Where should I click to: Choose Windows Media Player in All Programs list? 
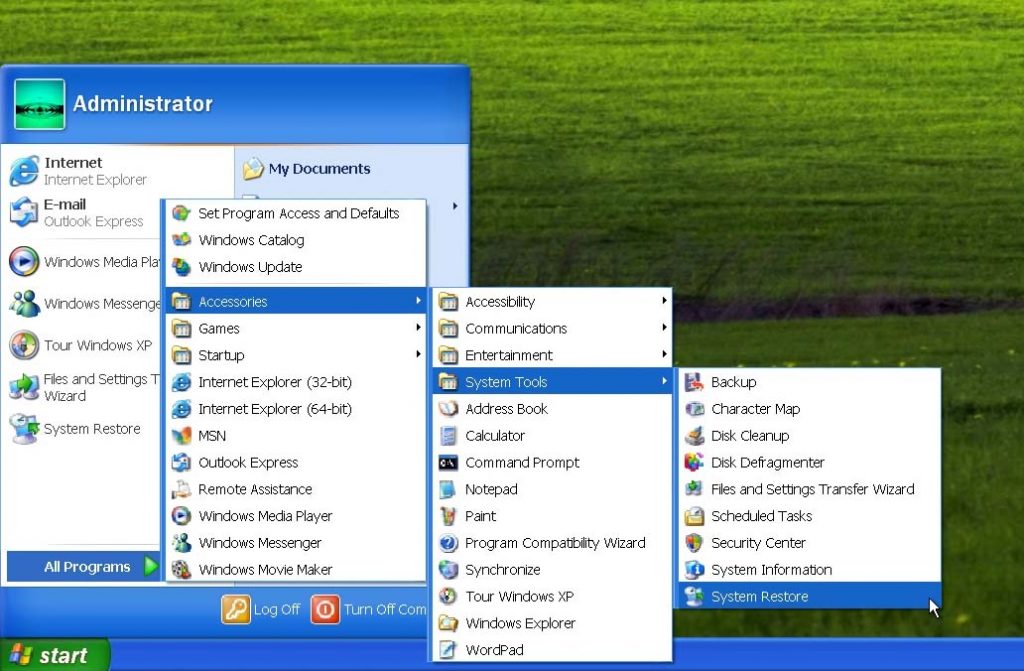point(296,516)
